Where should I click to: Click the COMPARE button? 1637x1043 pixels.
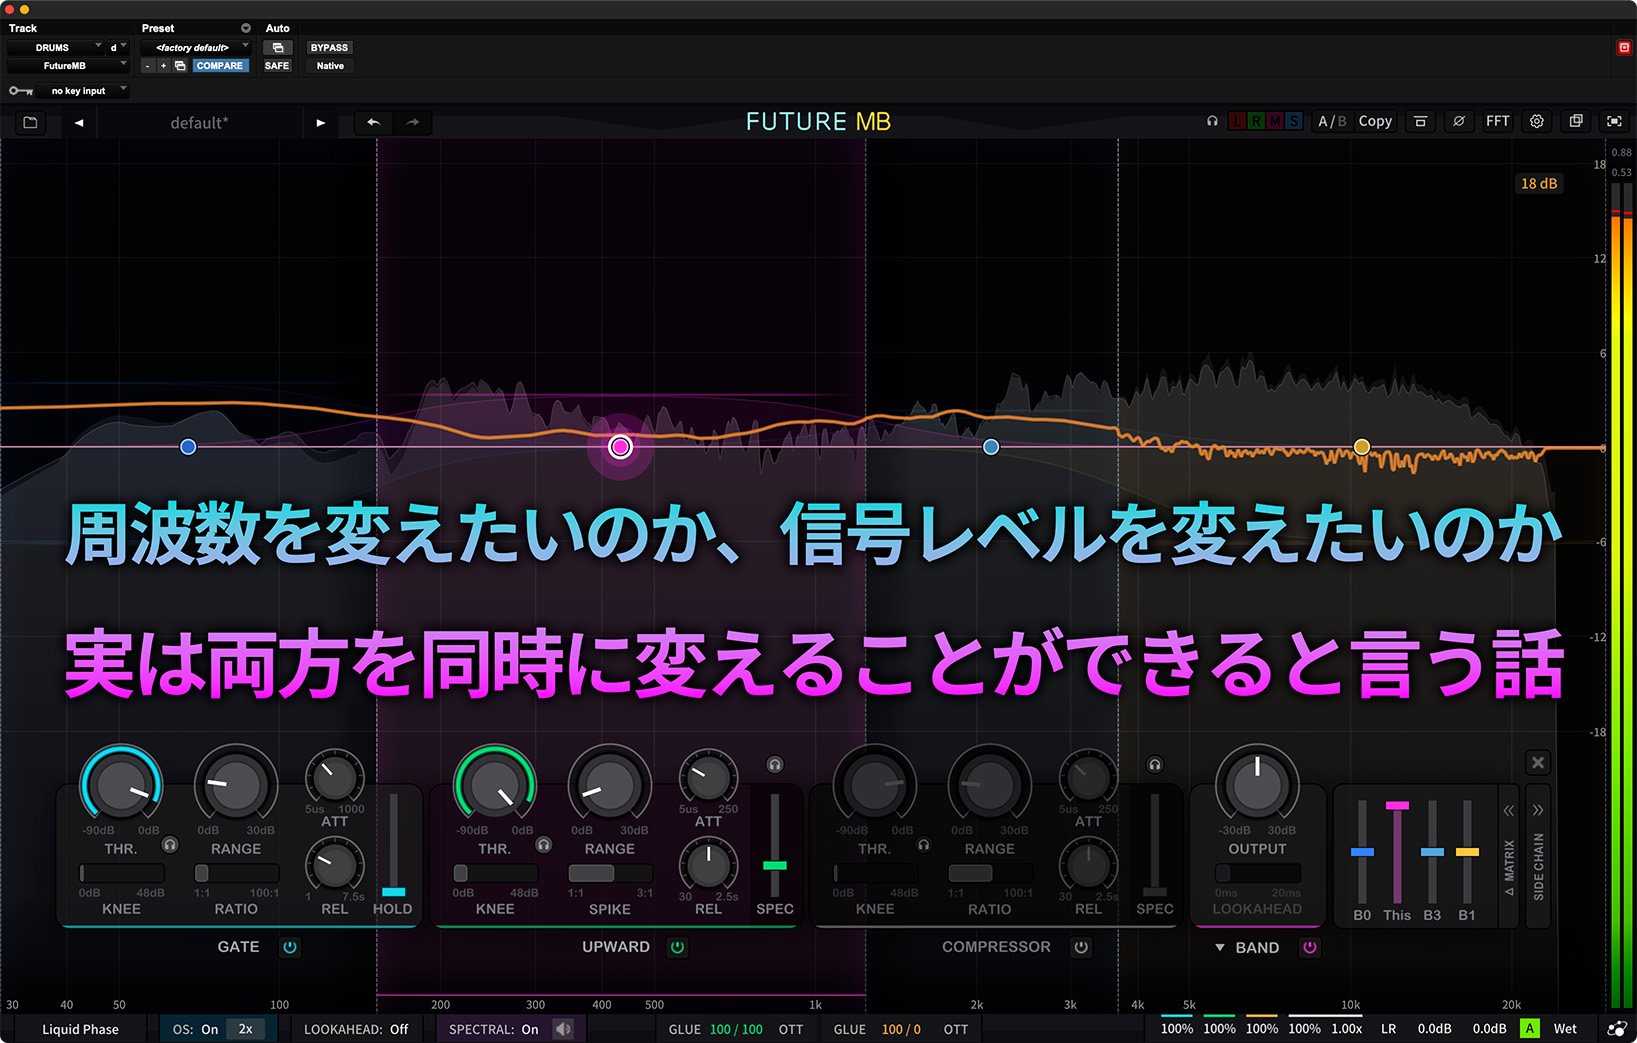220,65
